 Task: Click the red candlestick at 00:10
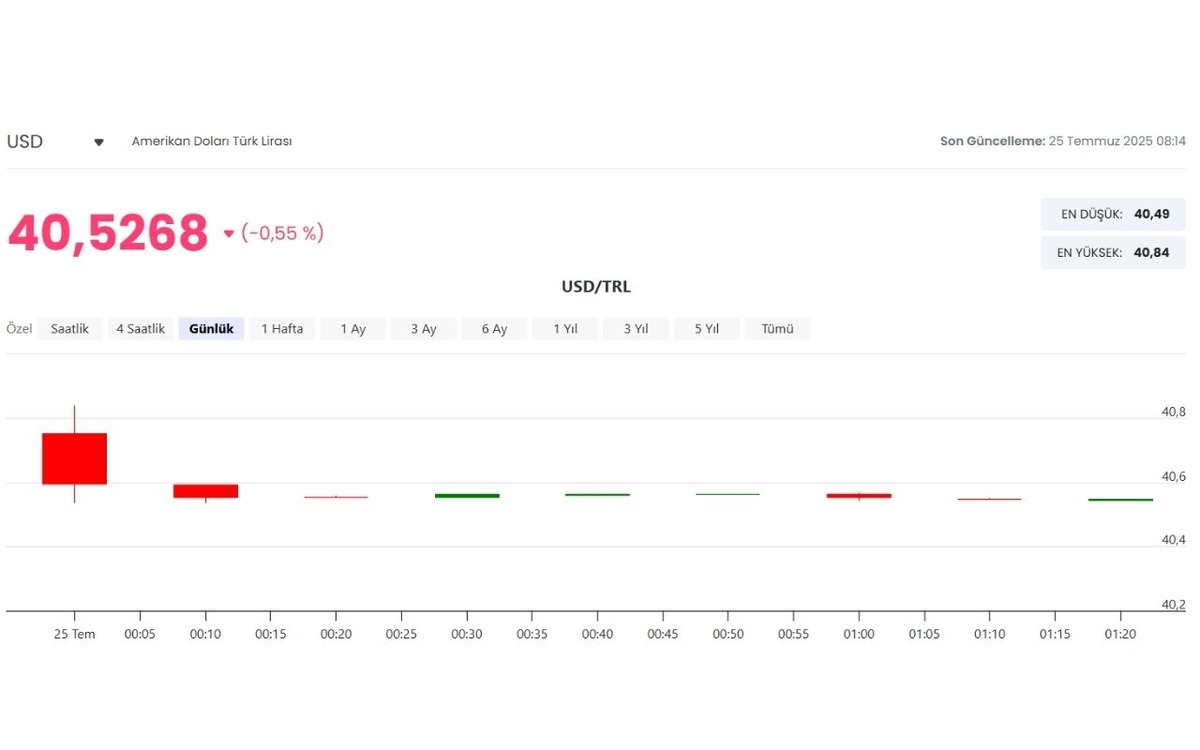click(205, 491)
